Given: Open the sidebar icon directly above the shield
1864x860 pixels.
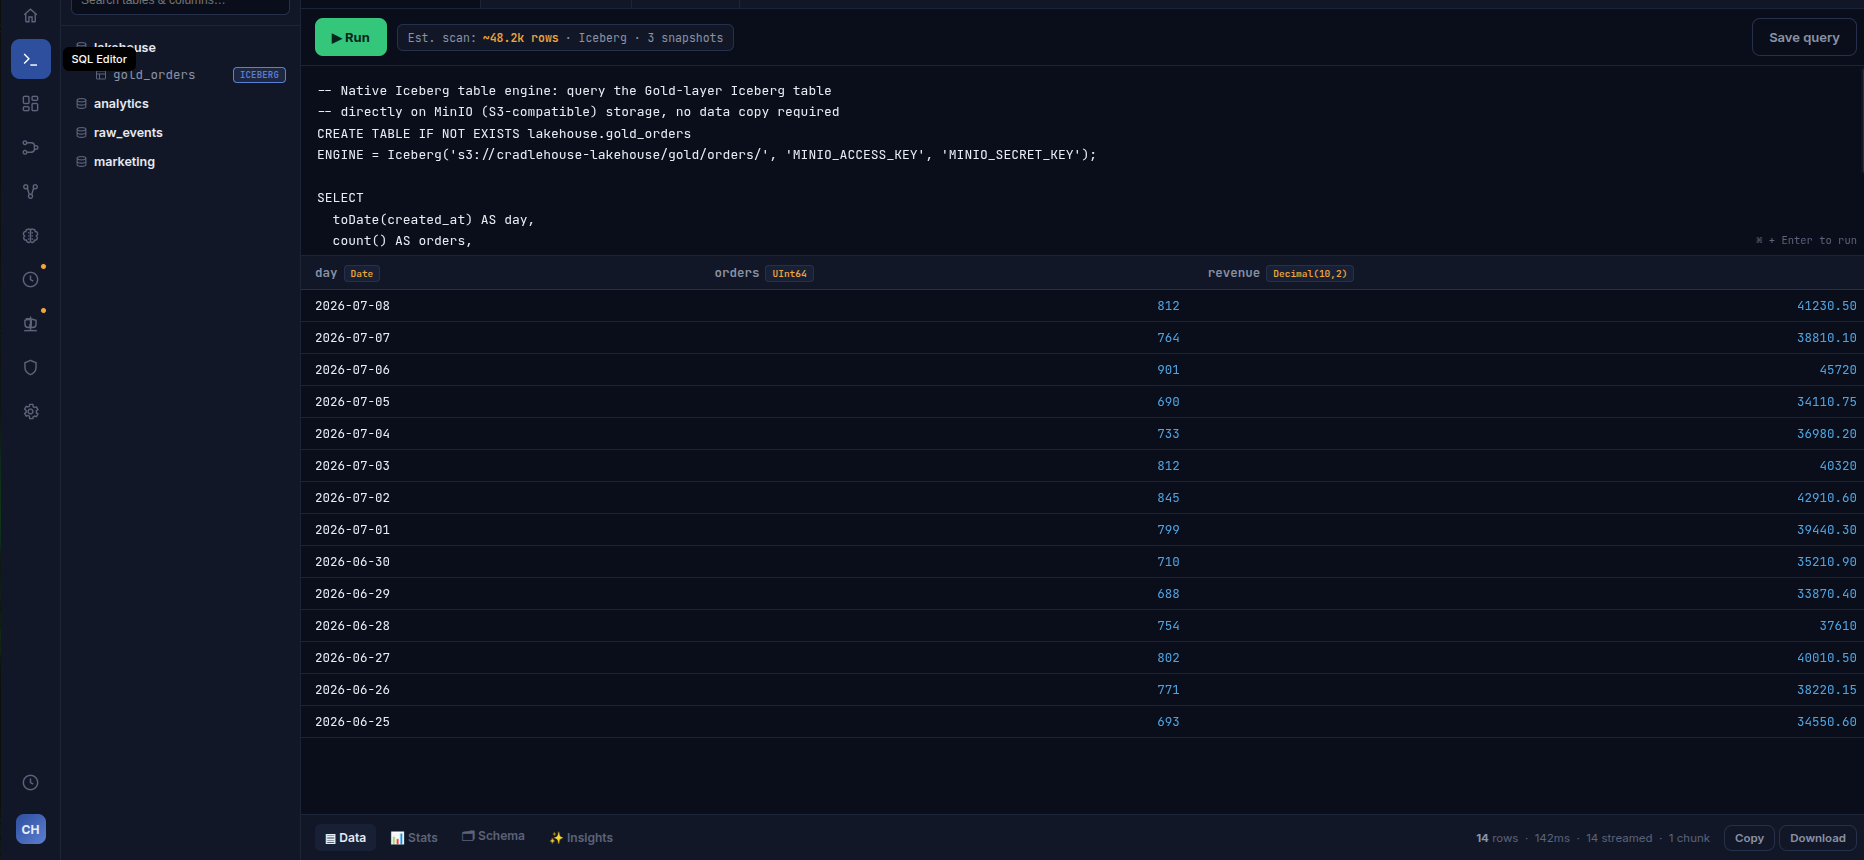Looking at the screenshot, I should (x=31, y=323).
